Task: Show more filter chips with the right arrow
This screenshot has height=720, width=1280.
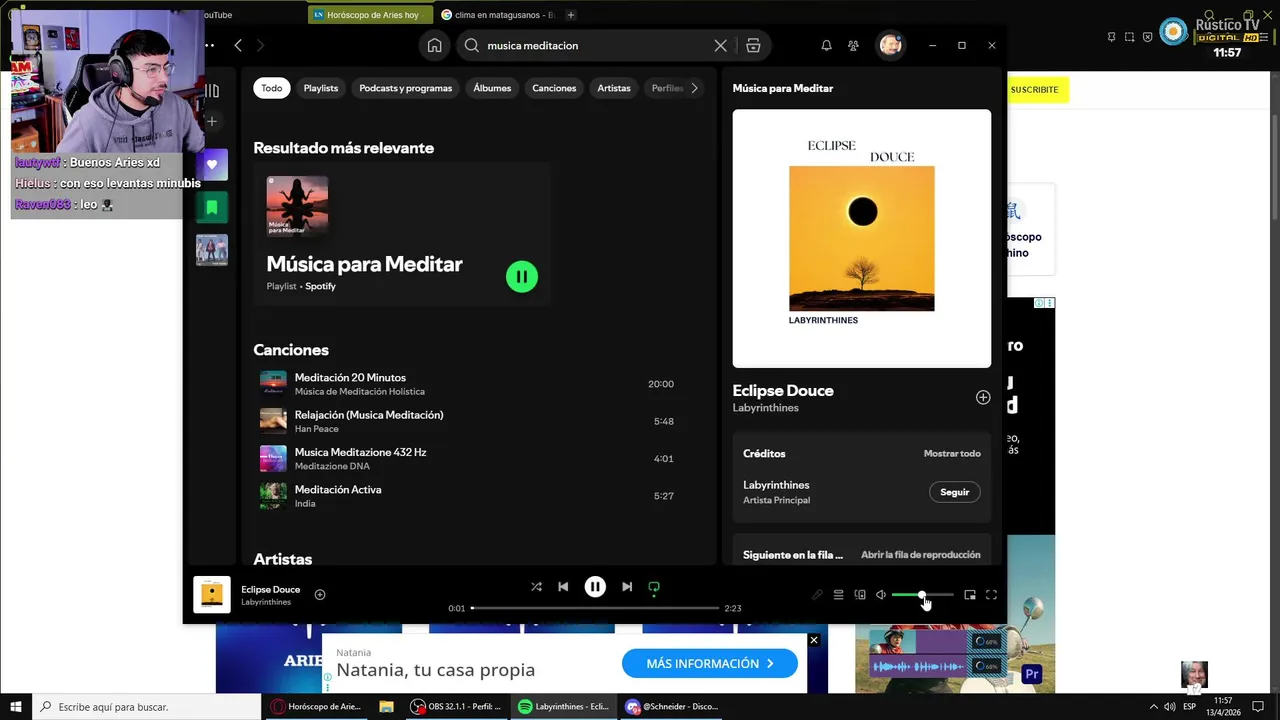Action: (695, 88)
